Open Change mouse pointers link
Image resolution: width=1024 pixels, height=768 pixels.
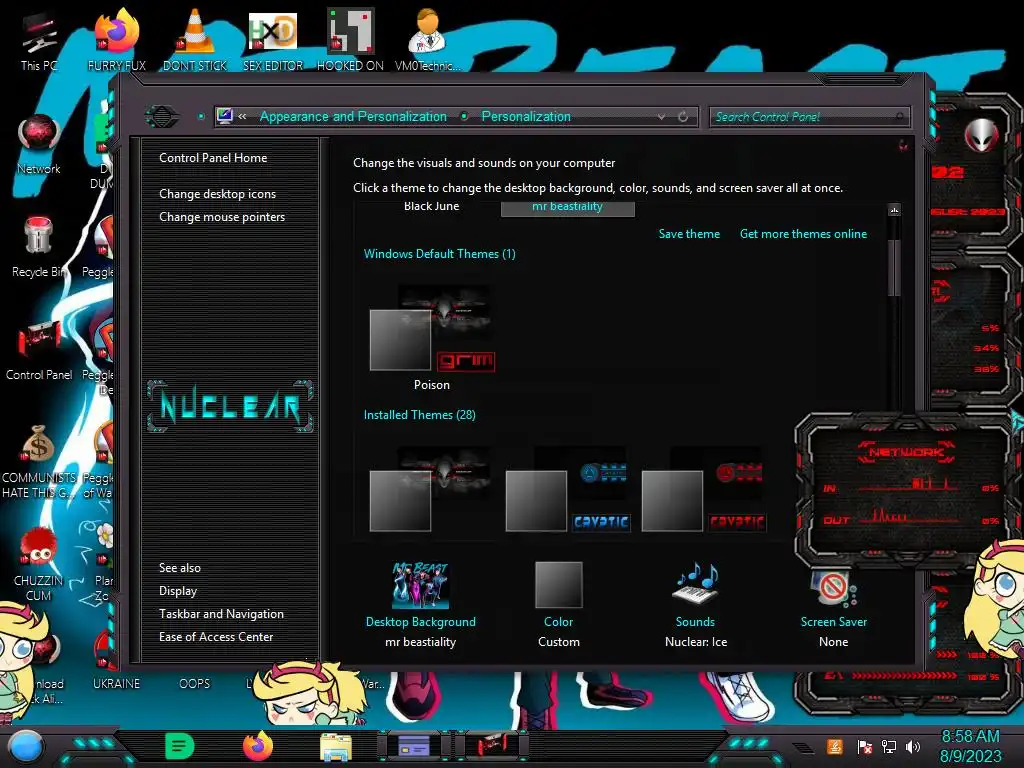pos(222,217)
